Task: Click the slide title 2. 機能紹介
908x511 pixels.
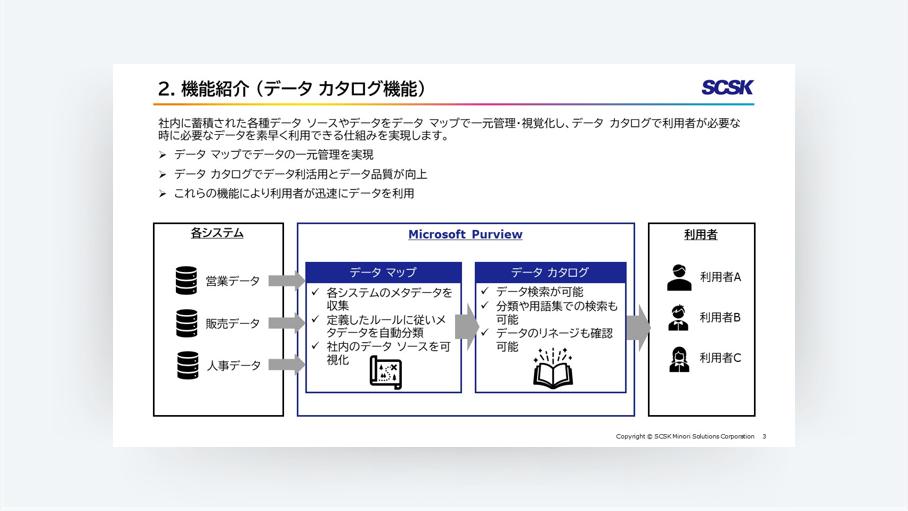Action: click(292, 89)
